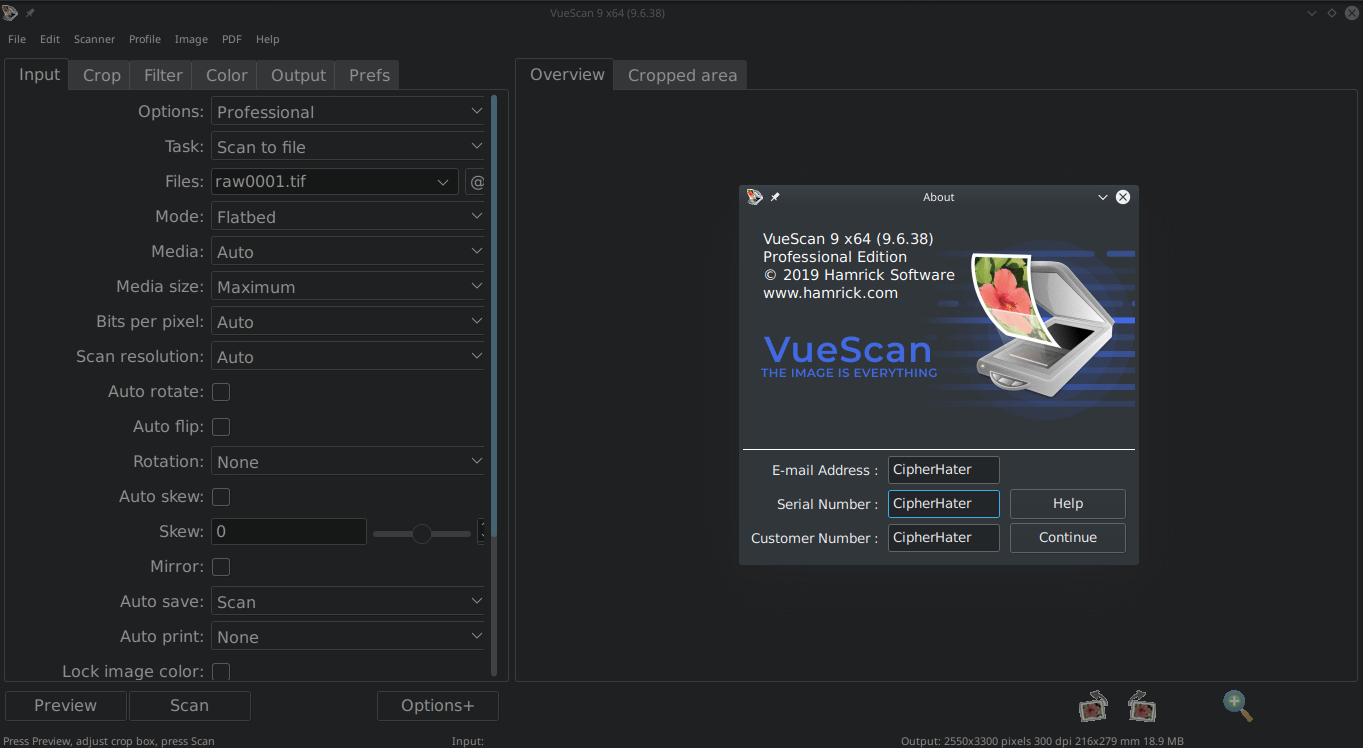Open the Media size dropdown showing Maximum

pyautogui.click(x=349, y=287)
